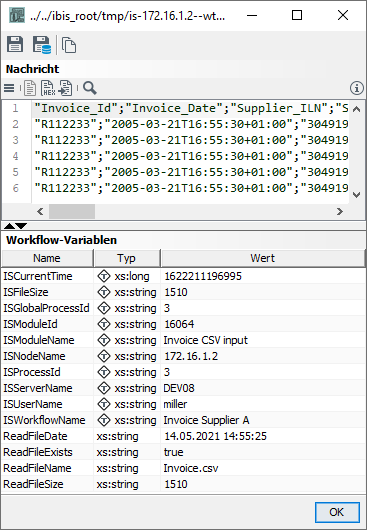
Task: Click type icon in ISModuleId row
Action: pyautogui.click(x=104, y=324)
